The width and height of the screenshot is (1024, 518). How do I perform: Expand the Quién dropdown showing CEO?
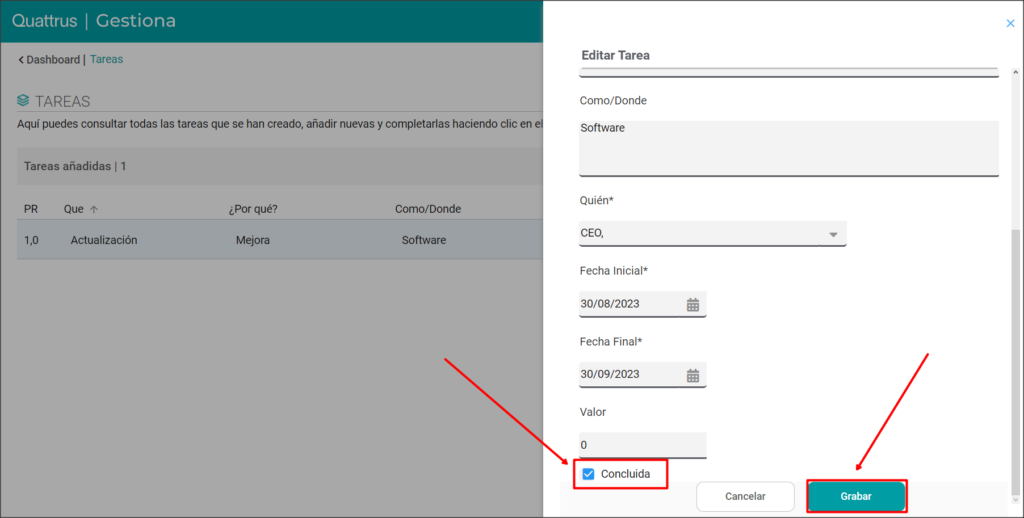[833, 234]
